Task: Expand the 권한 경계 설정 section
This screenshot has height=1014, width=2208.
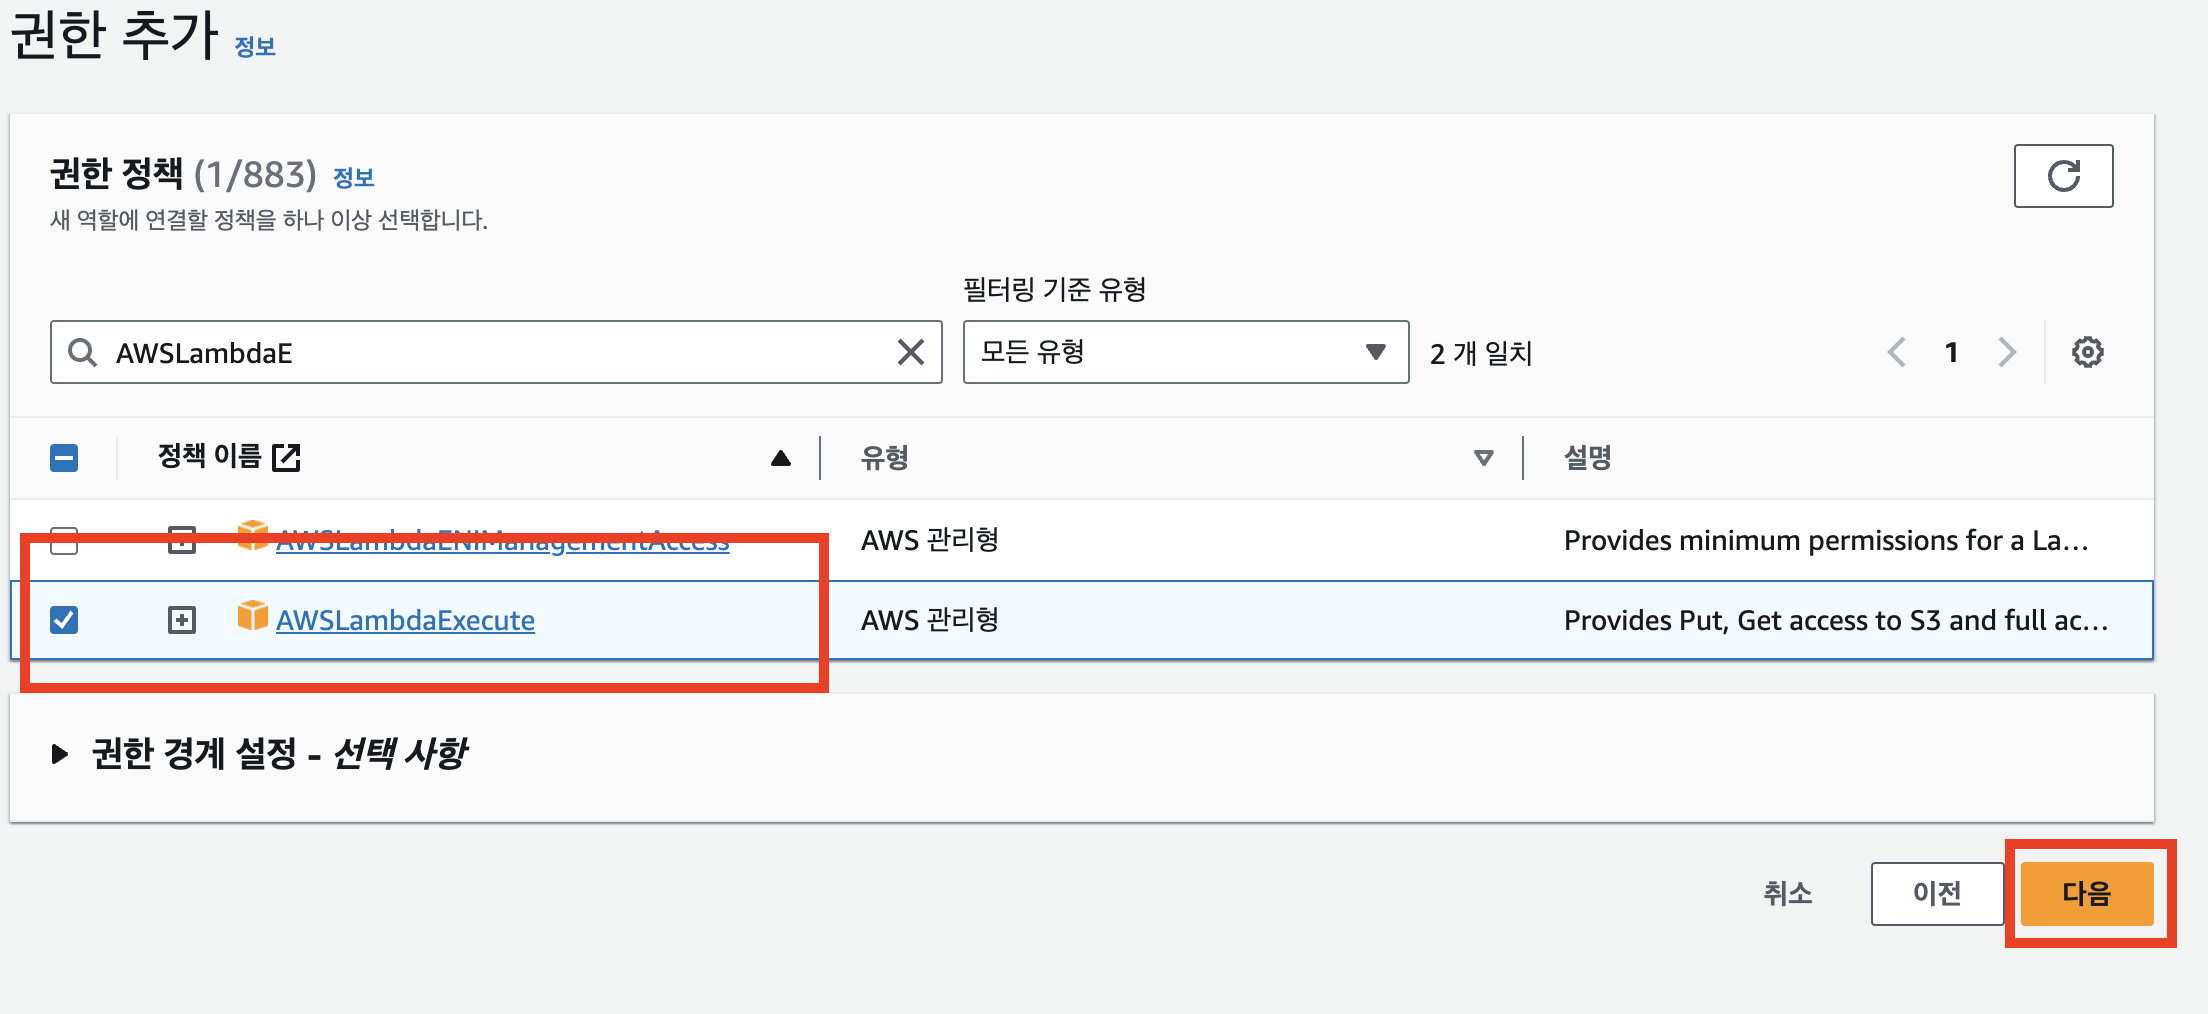Action: pos(60,754)
